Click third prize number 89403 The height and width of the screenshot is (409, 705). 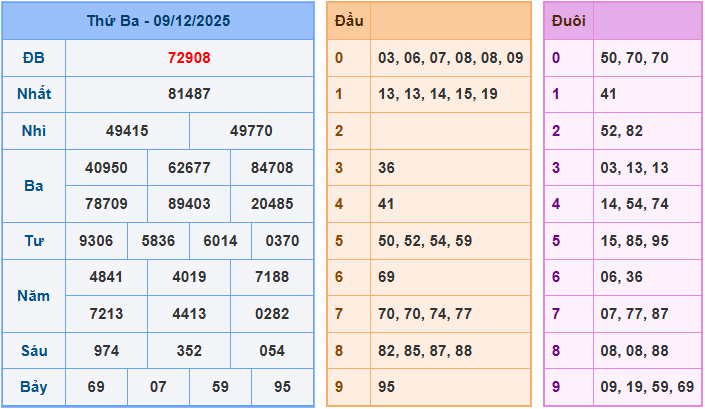[189, 204]
